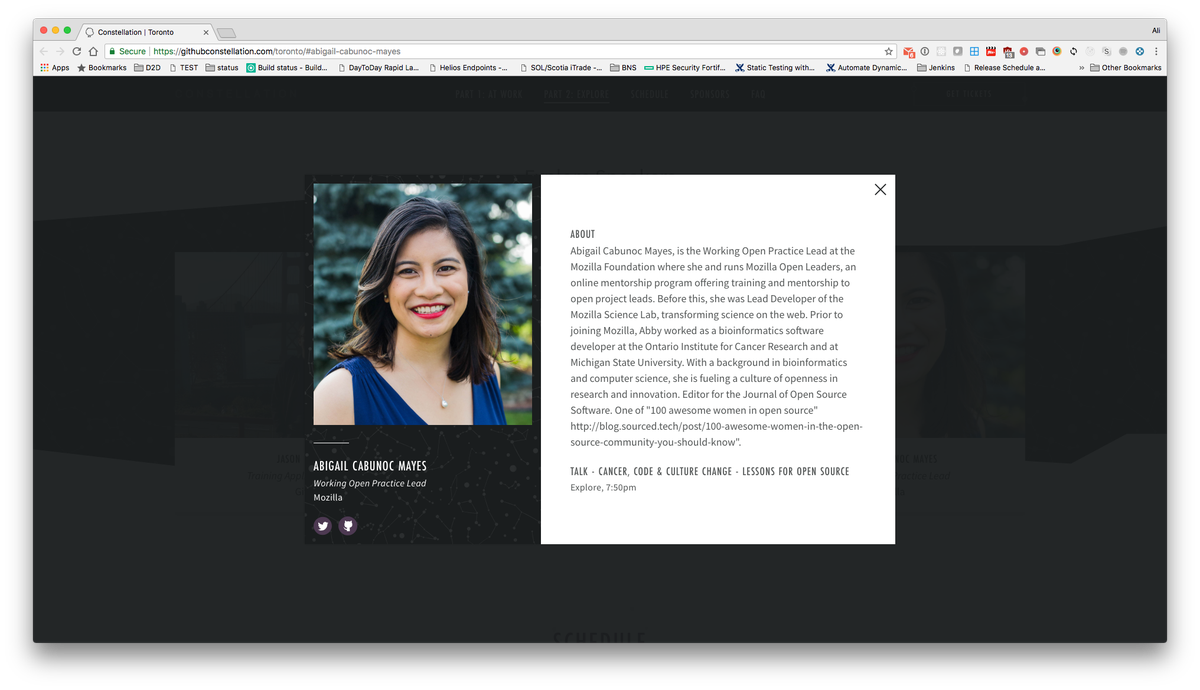Open the DayToDay Rapid La... bookmark
This screenshot has height=690, width=1200.
pos(379,68)
